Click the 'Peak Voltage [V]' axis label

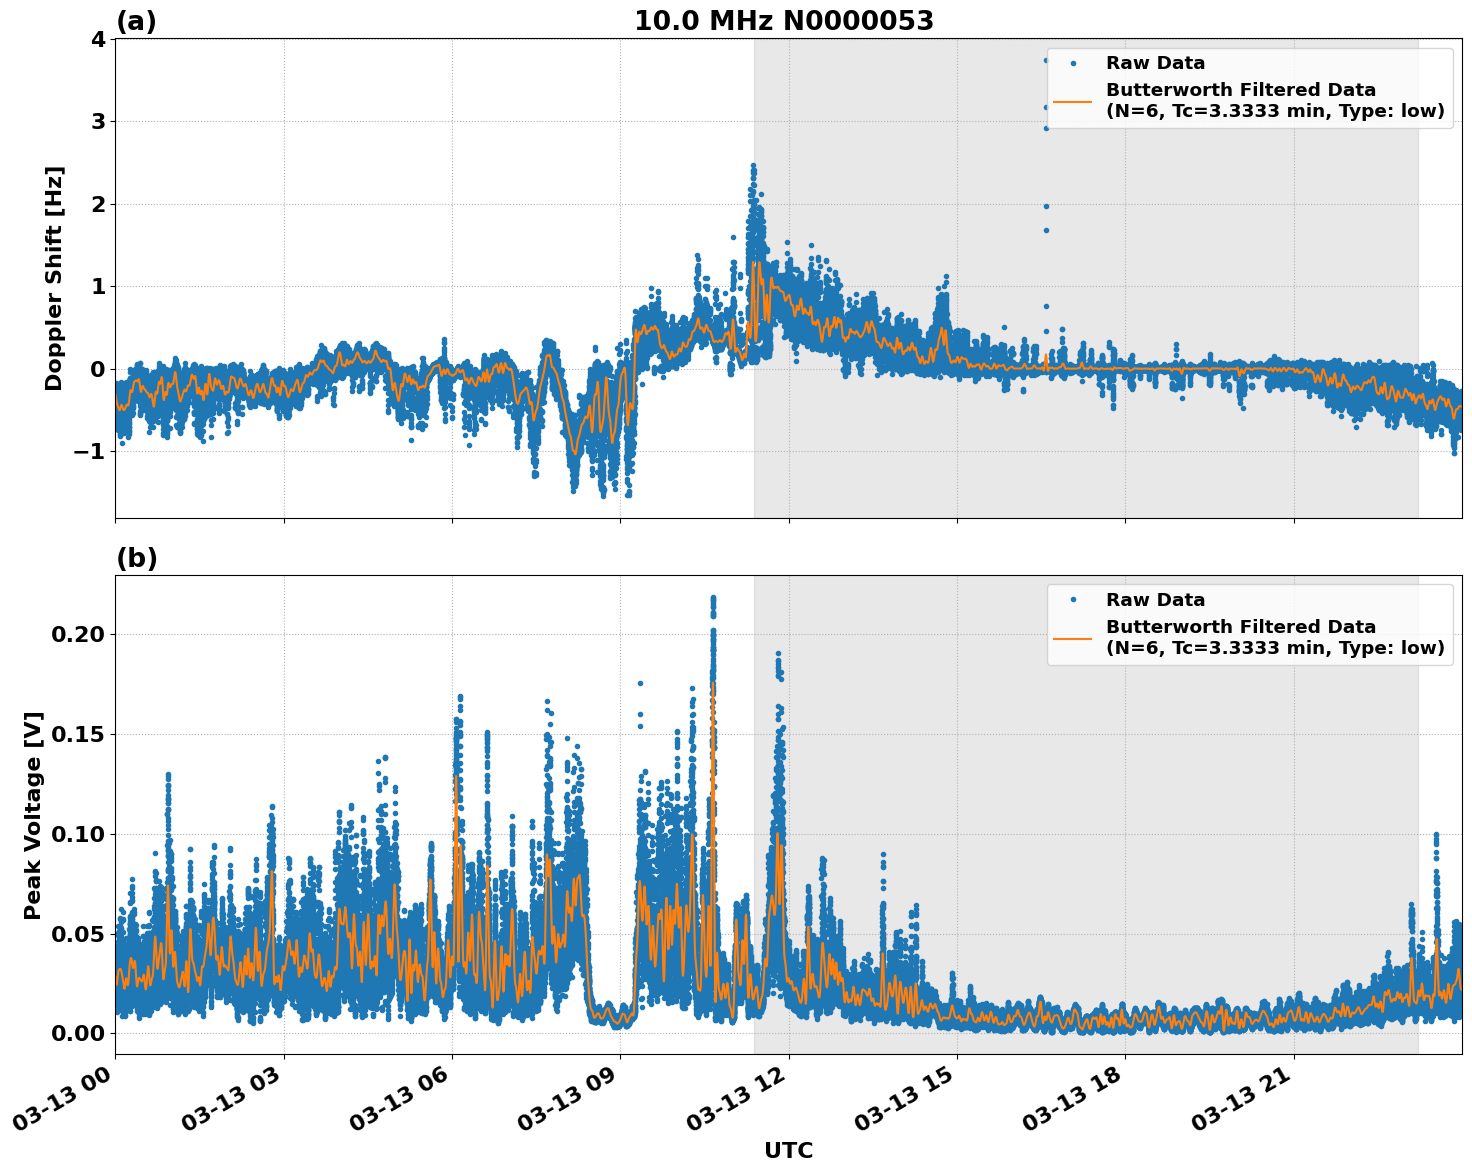click(33, 815)
